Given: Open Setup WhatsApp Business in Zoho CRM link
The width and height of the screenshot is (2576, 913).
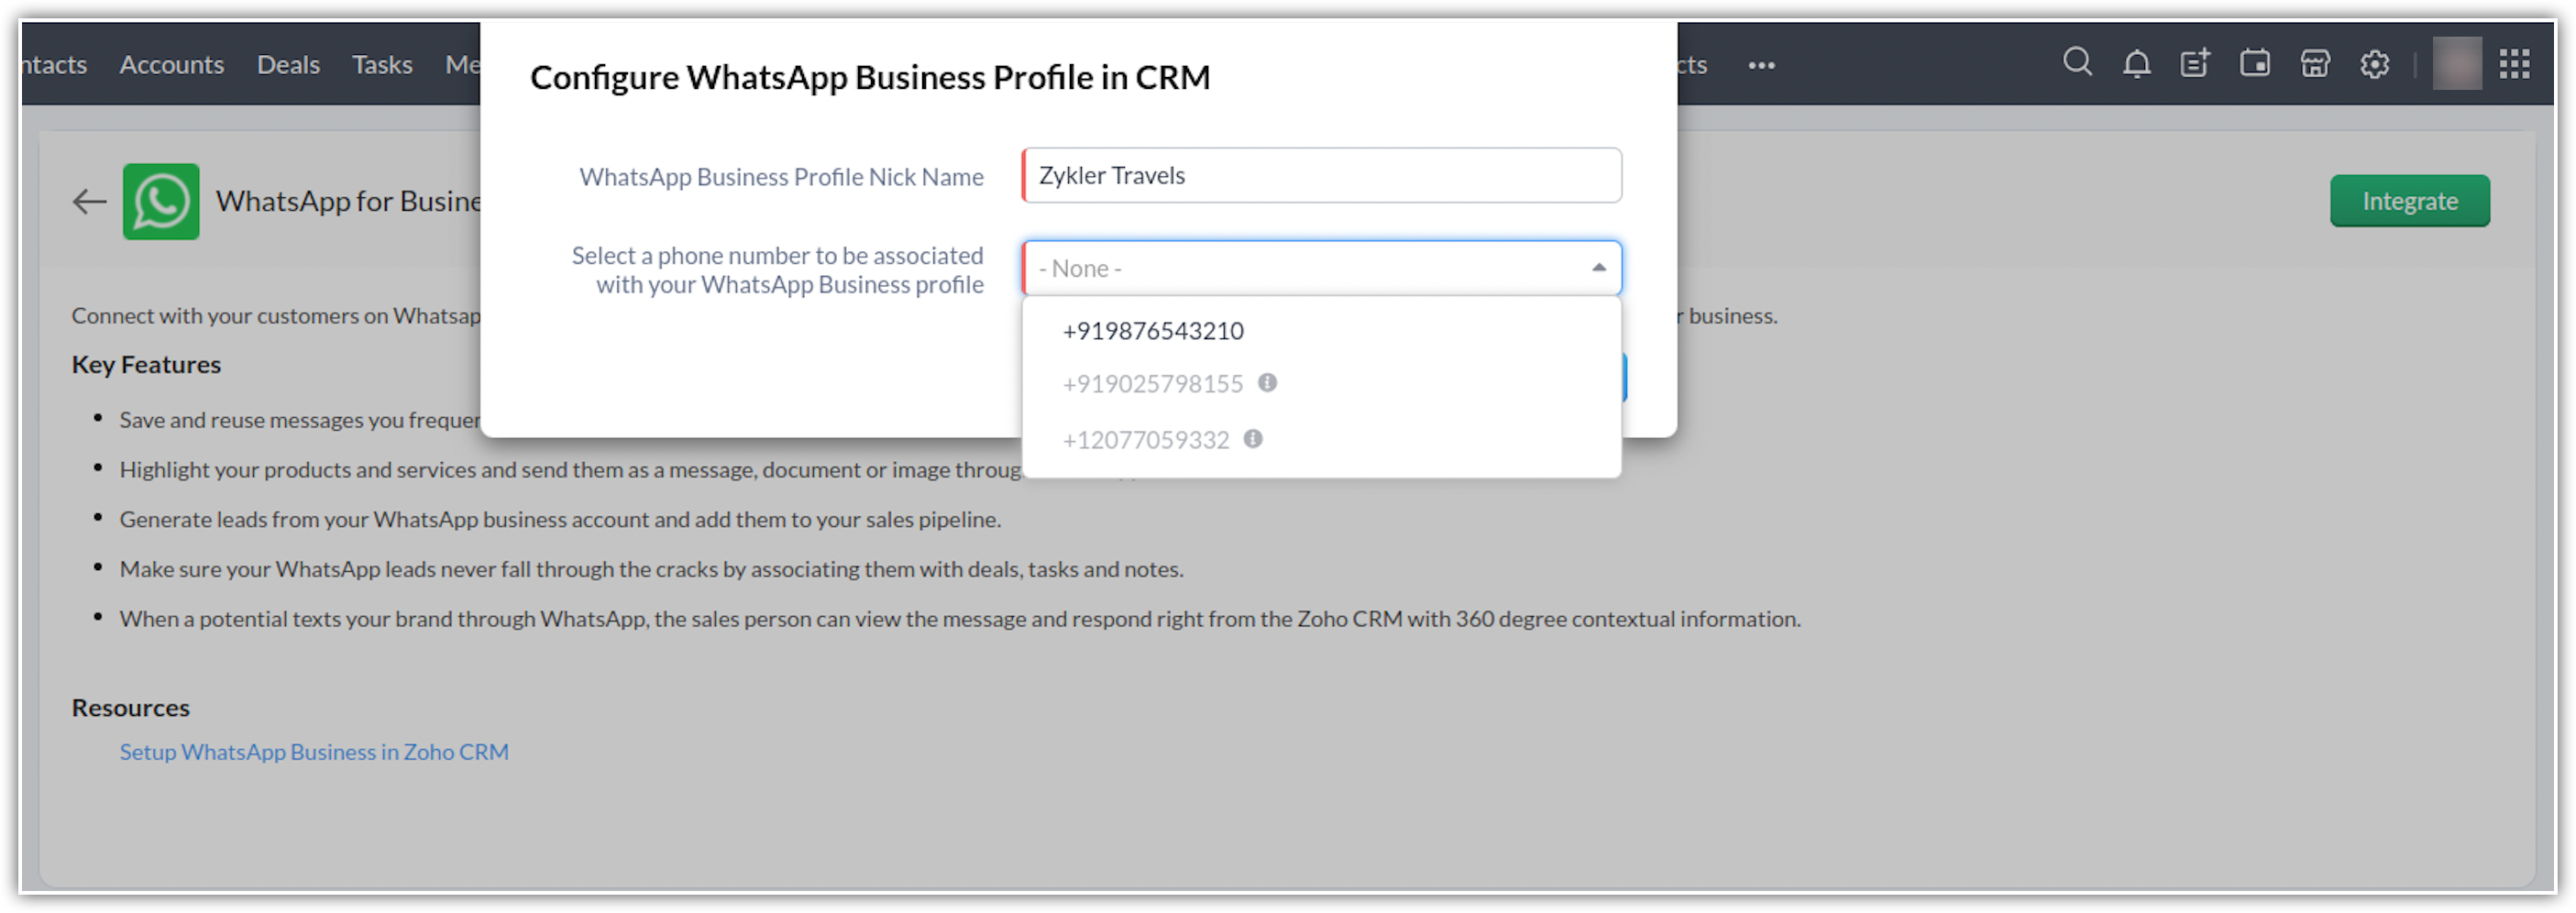Looking at the screenshot, I should click(x=314, y=752).
